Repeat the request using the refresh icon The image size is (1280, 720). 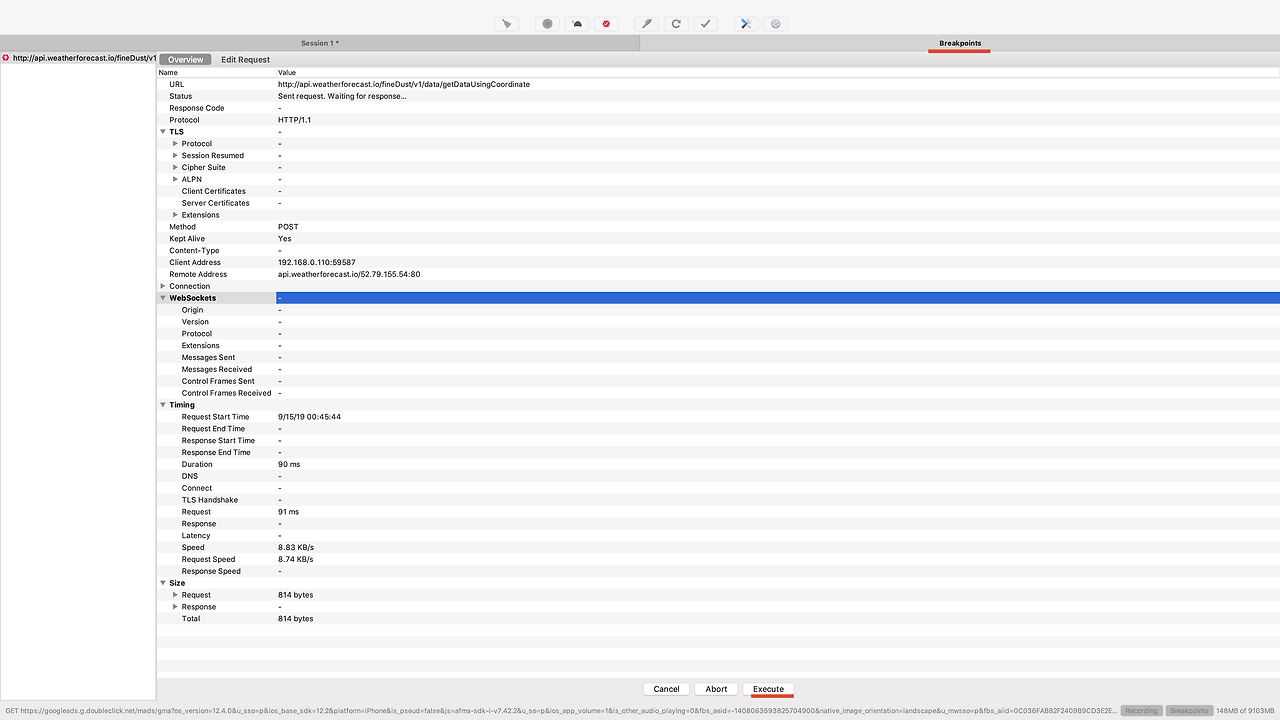[x=676, y=23]
